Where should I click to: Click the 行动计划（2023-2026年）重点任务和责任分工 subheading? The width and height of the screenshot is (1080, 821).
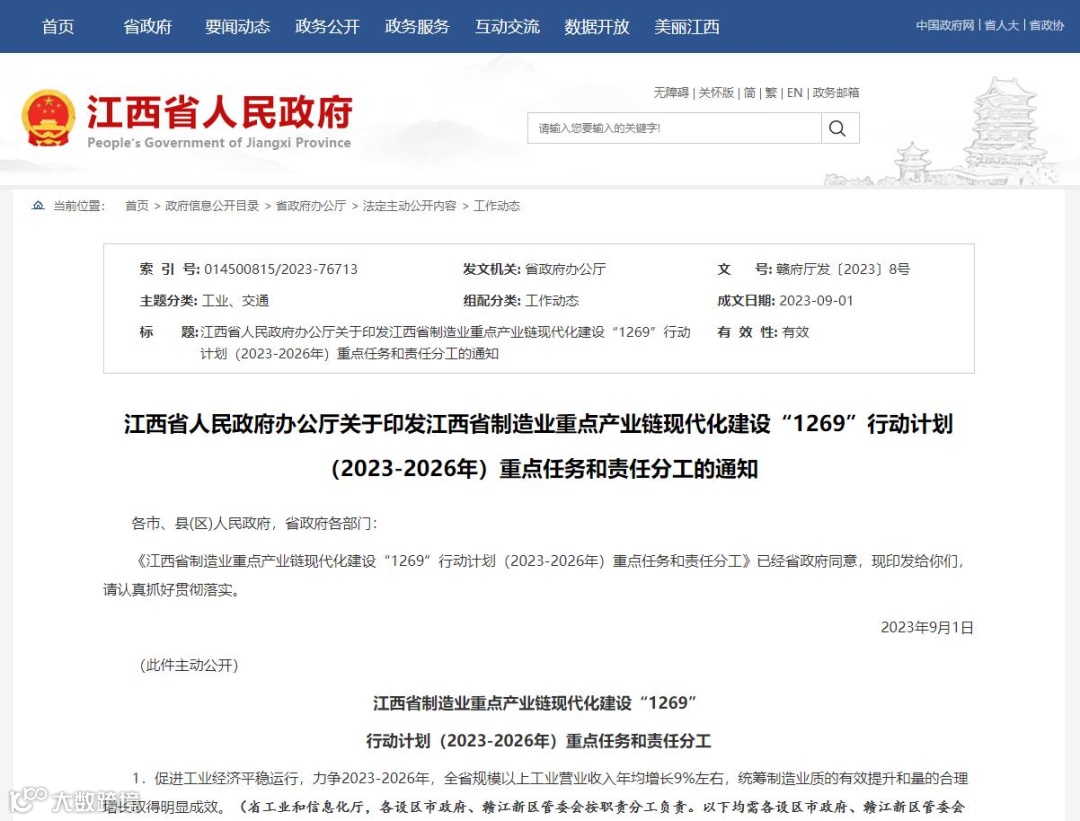point(538,741)
